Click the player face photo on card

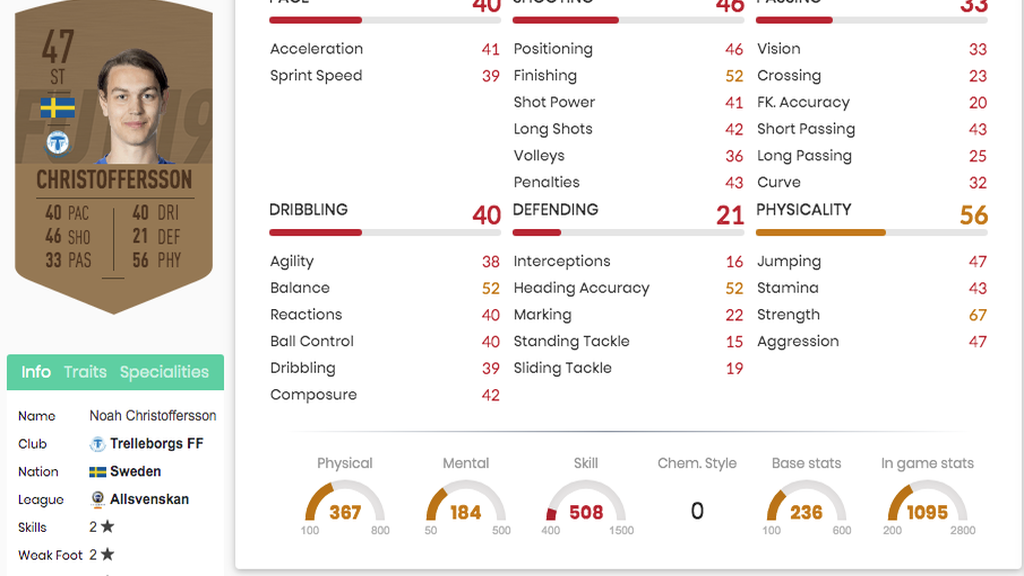pyautogui.click(x=135, y=106)
